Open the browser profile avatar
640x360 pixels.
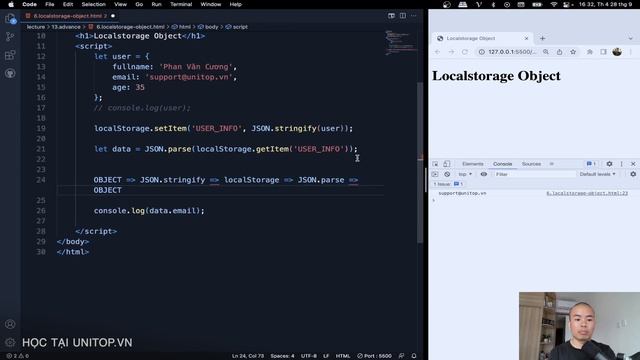617,52
